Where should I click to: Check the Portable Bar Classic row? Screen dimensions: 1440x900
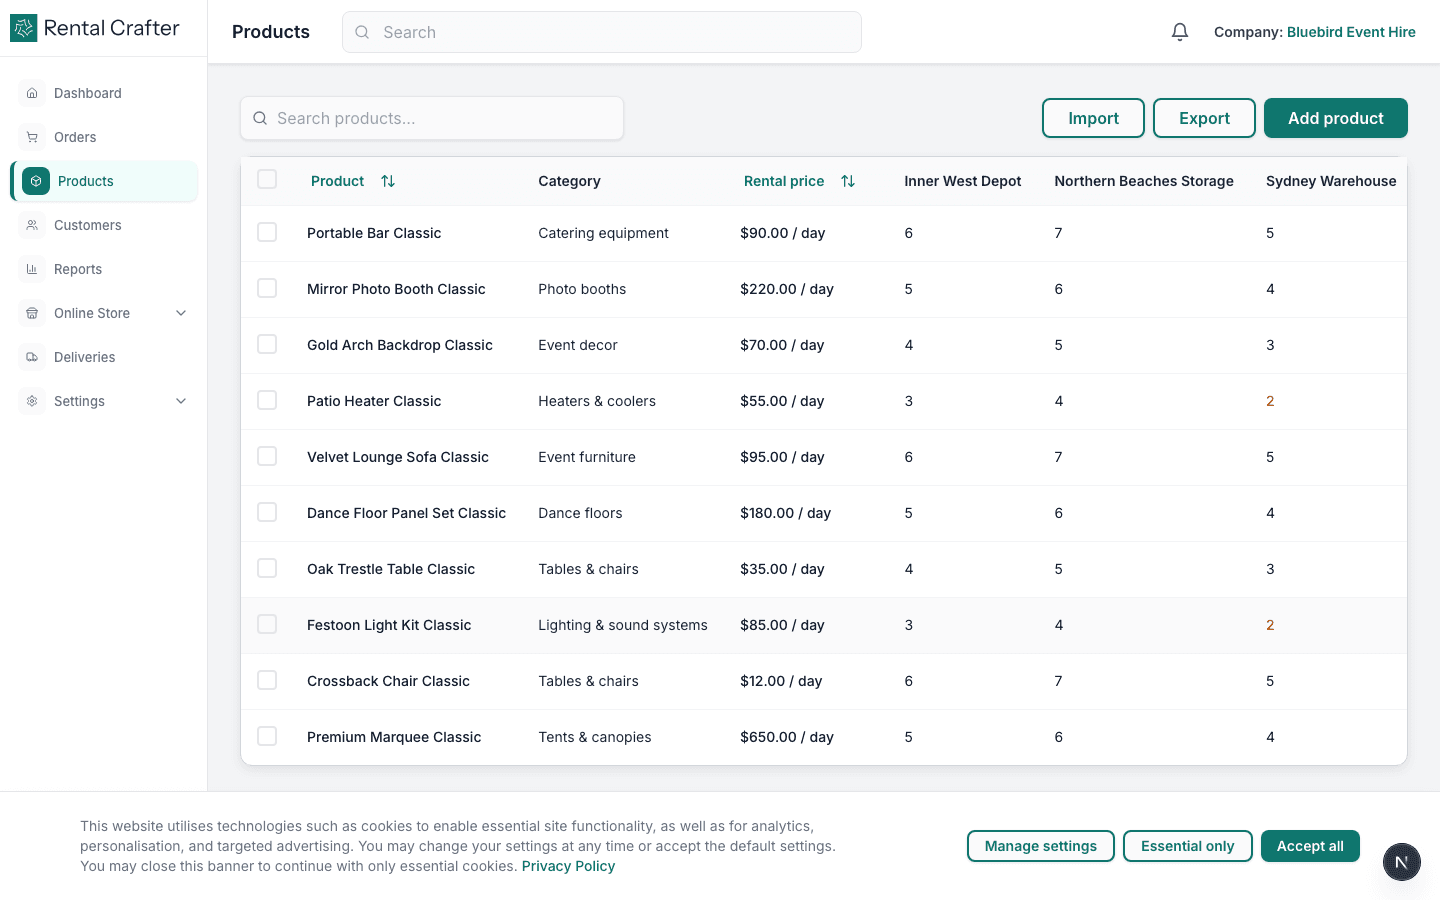[267, 232]
